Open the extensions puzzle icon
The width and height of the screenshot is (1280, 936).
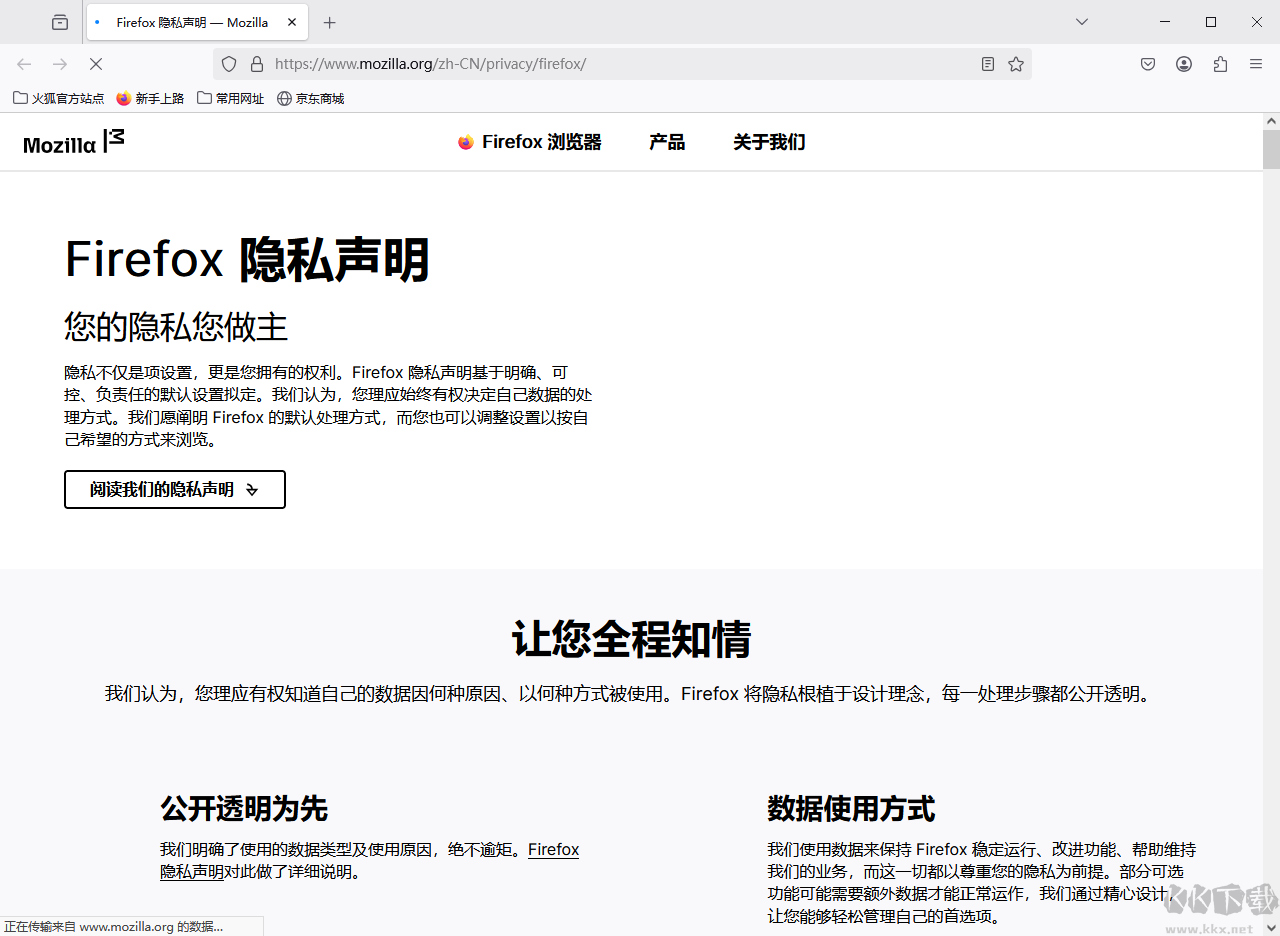[x=1220, y=64]
